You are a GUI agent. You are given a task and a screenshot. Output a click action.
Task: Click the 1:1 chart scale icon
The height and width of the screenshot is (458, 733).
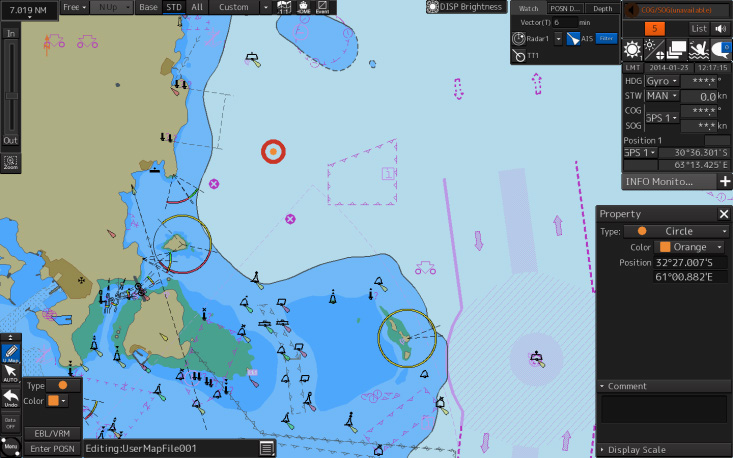[x=284, y=7]
